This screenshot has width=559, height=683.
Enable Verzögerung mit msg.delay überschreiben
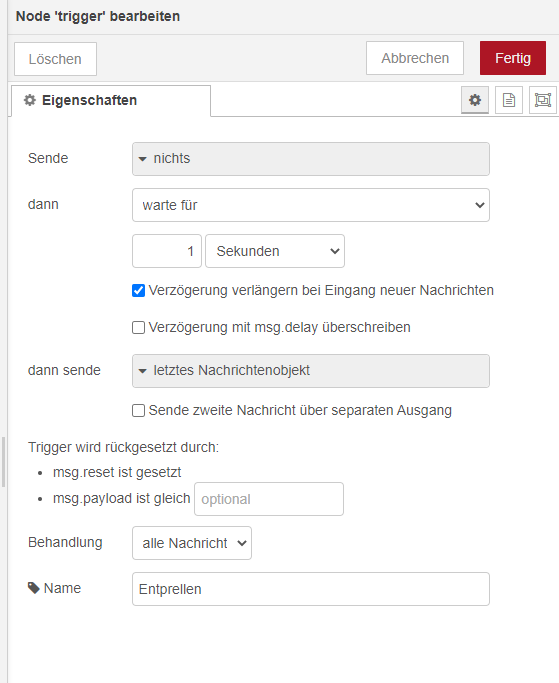pyautogui.click(x=139, y=328)
